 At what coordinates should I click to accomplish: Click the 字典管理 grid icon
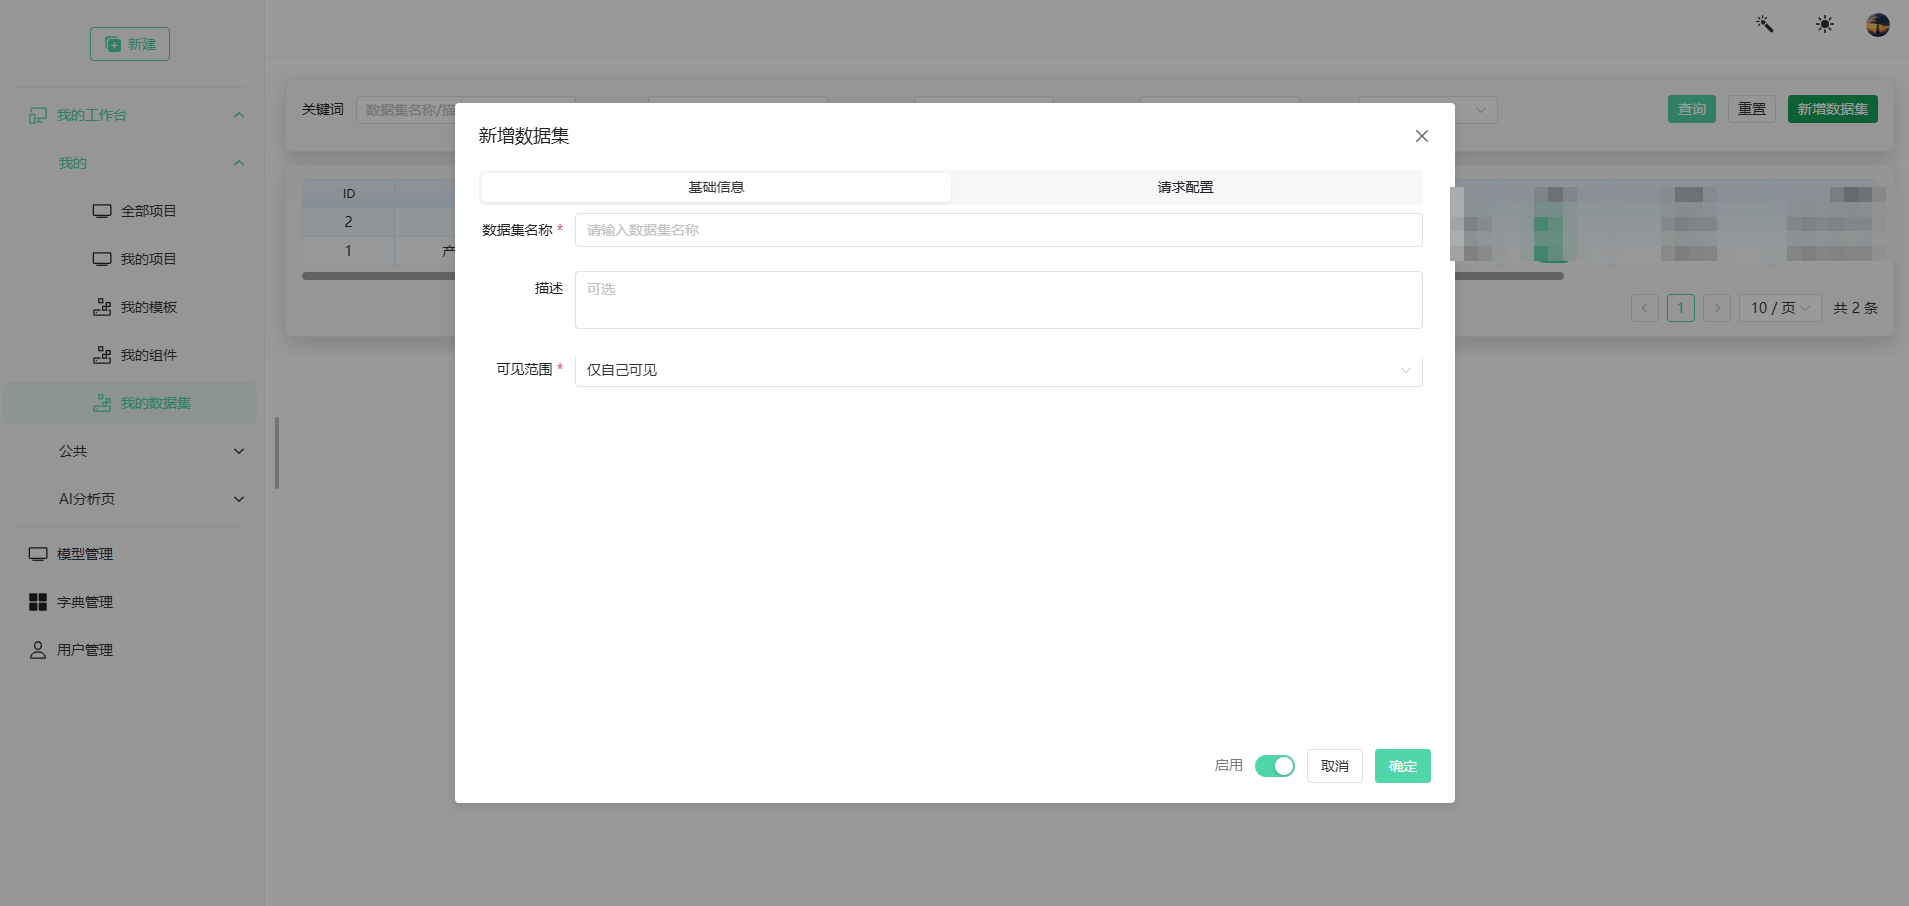pyautogui.click(x=38, y=602)
